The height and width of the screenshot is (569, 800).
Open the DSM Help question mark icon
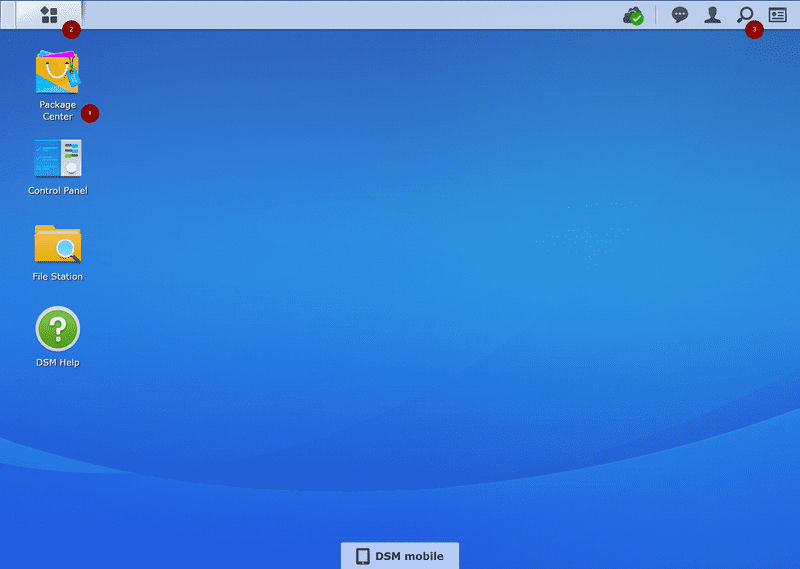point(57,329)
